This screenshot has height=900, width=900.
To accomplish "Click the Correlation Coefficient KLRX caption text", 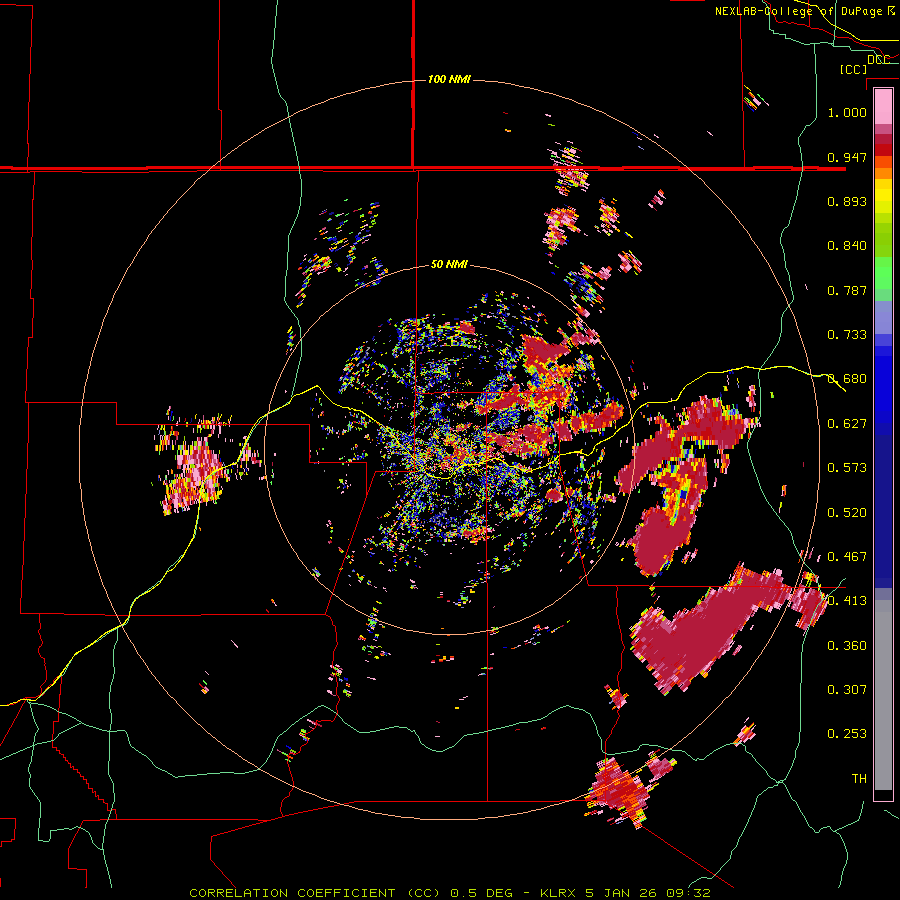I will coord(450,893).
